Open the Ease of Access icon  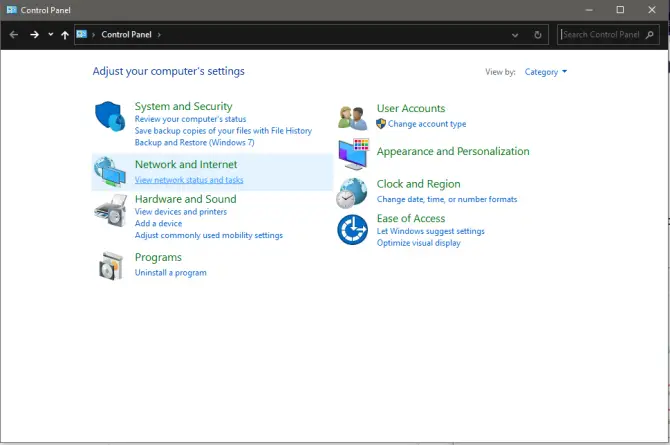352,230
